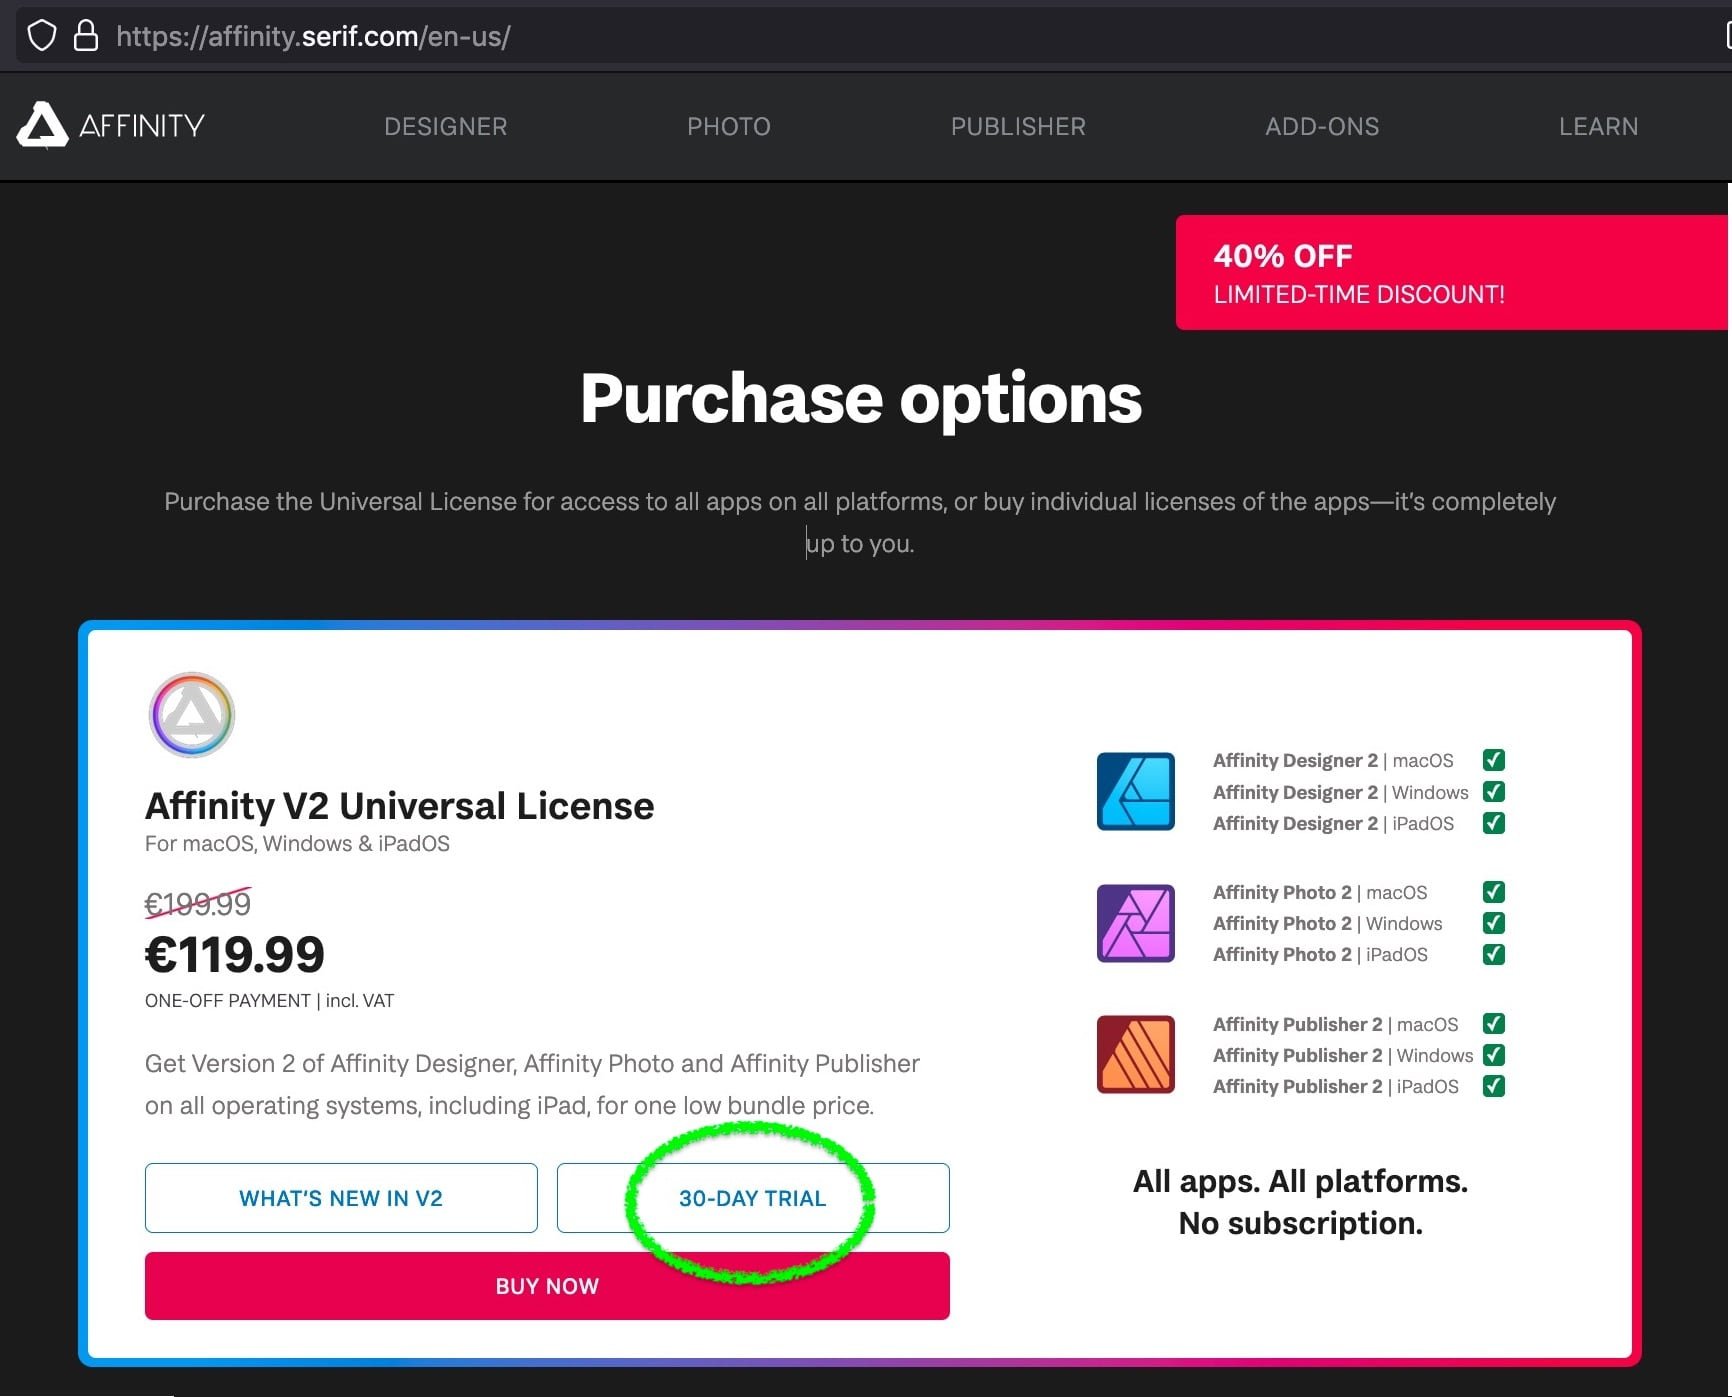
Task: Open the Publisher menu item
Action: [x=1018, y=126]
